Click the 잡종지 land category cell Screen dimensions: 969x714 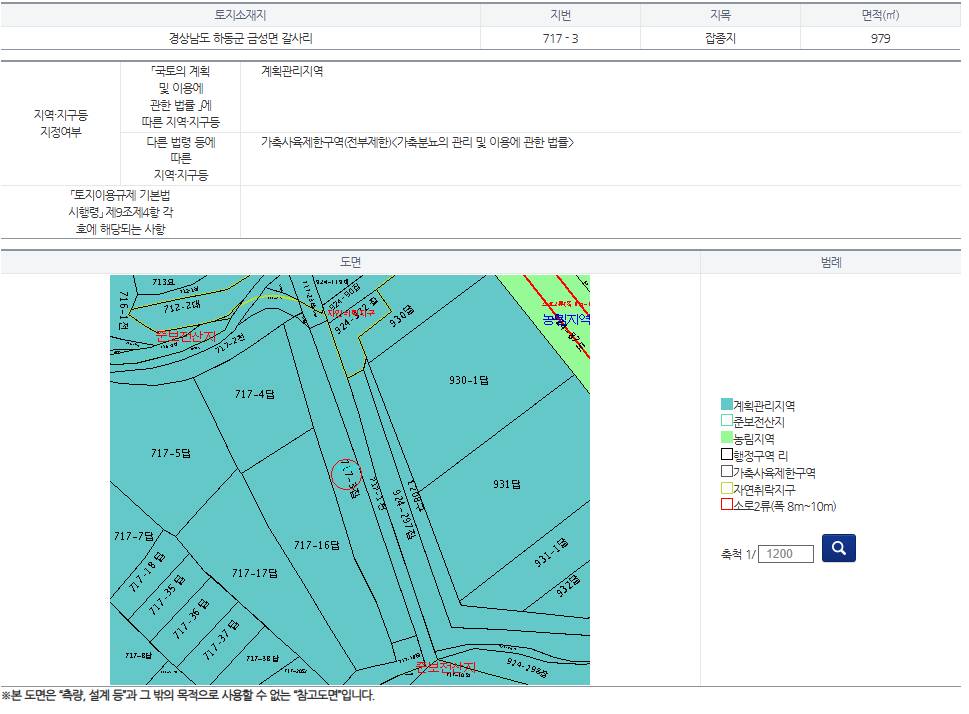(x=721, y=38)
